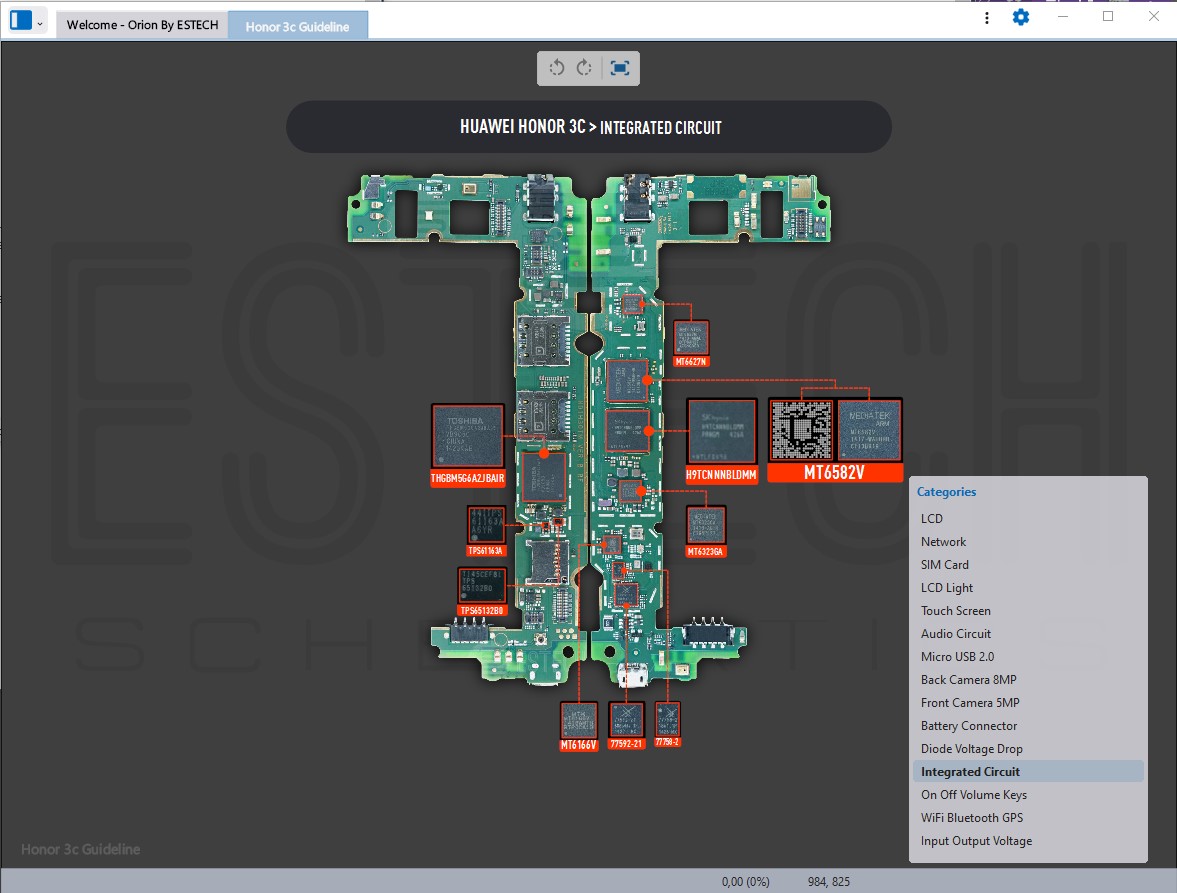
Task: Click the rotate left icon
Action: pos(557,68)
